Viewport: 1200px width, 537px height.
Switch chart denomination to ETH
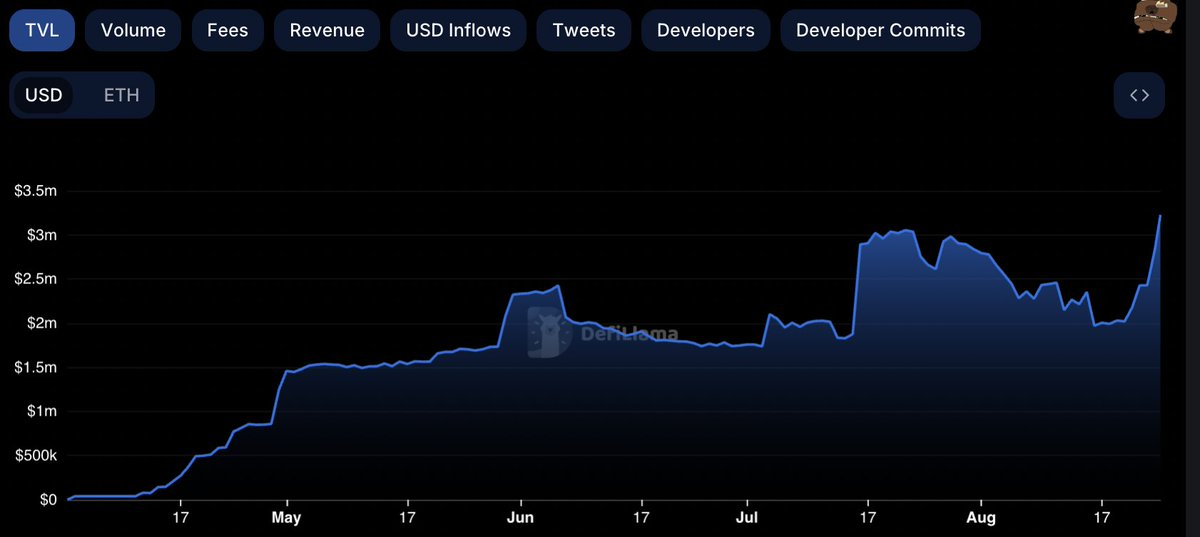(122, 96)
